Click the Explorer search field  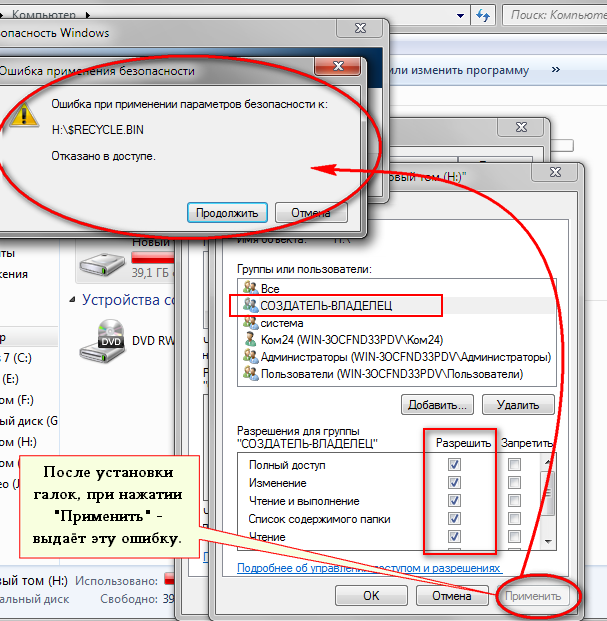[556, 15]
